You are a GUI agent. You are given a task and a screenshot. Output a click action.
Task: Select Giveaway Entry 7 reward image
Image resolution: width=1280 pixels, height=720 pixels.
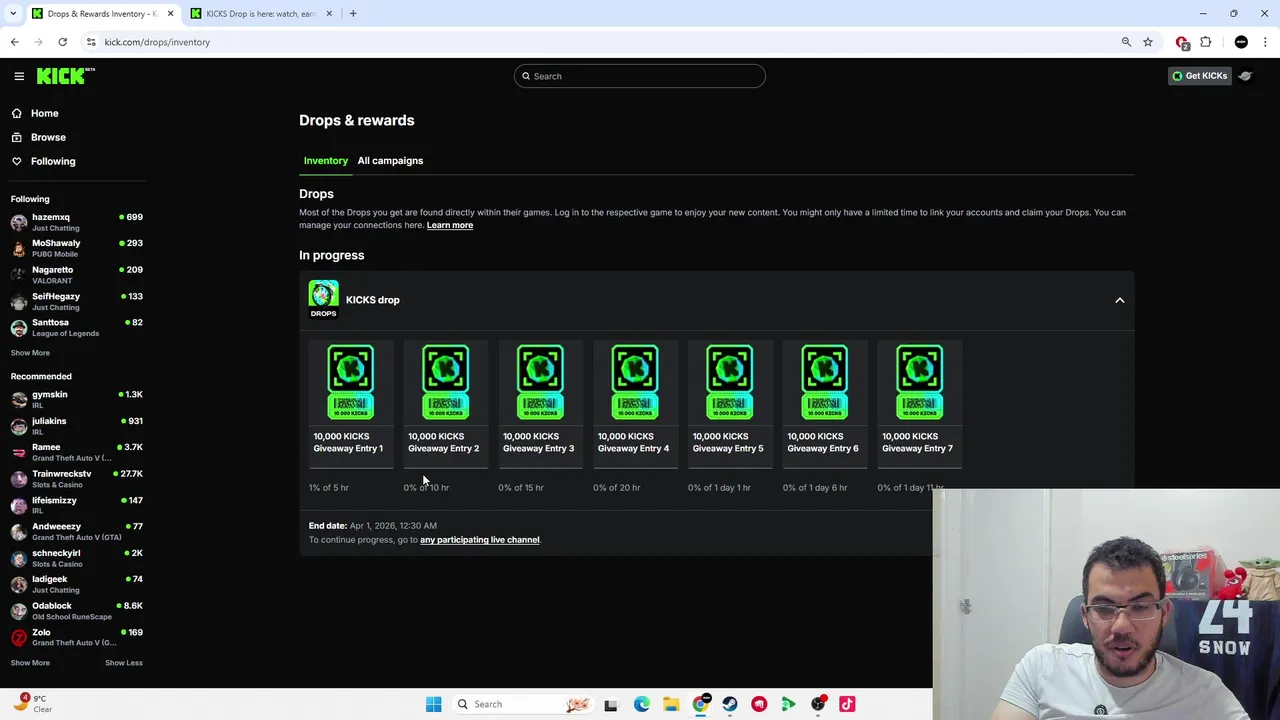click(x=919, y=381)
